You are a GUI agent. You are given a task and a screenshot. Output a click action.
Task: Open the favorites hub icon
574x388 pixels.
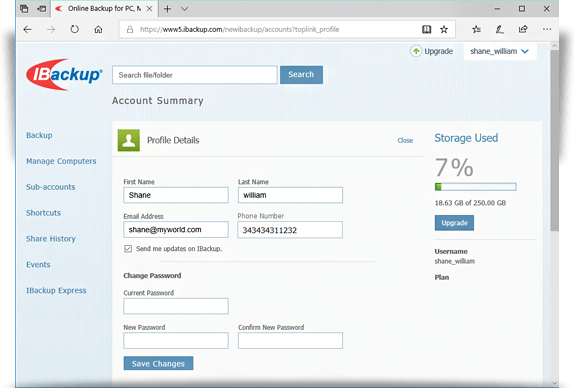pos(476,29)
